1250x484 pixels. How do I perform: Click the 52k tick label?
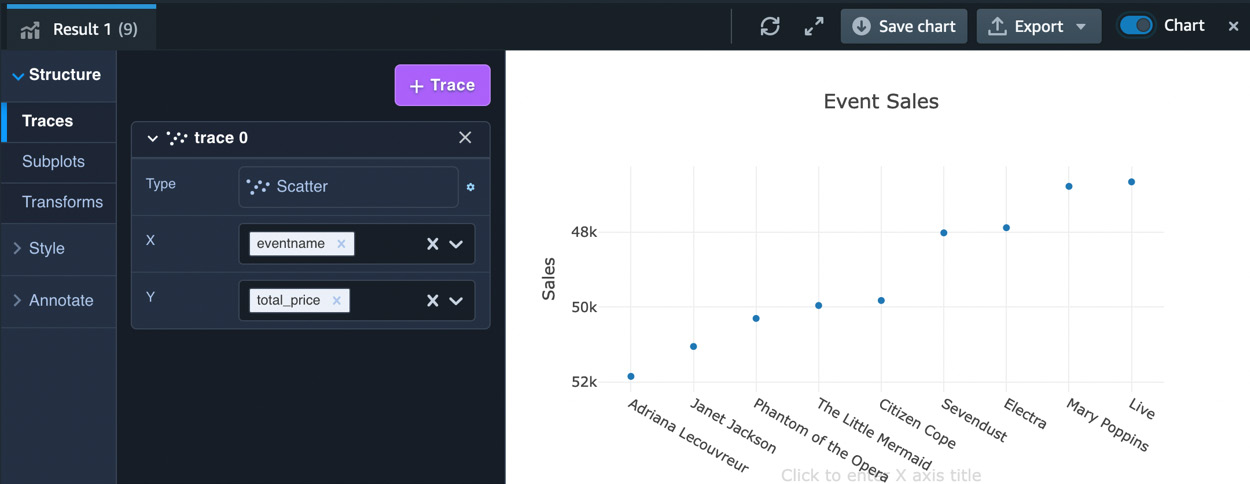coord(584,382)
